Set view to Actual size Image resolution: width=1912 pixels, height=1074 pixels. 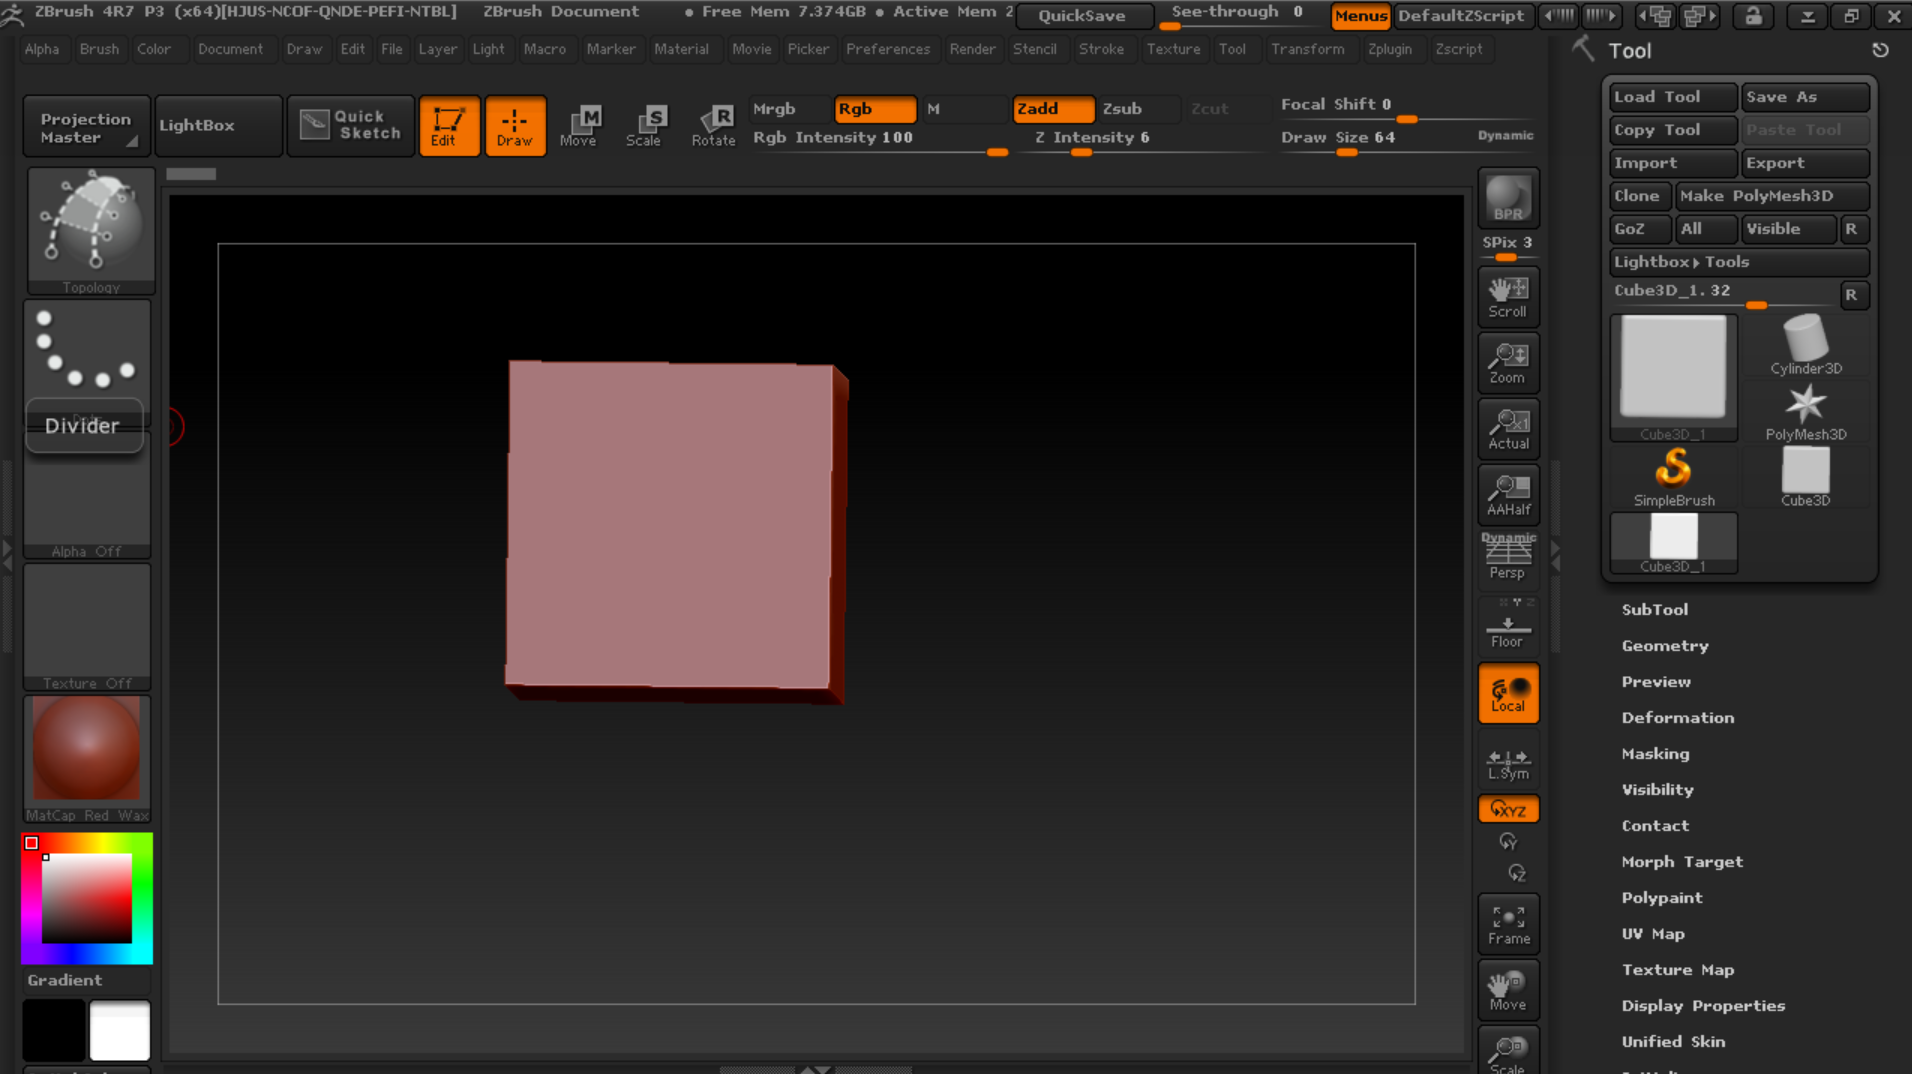(x=1508, y=429)
